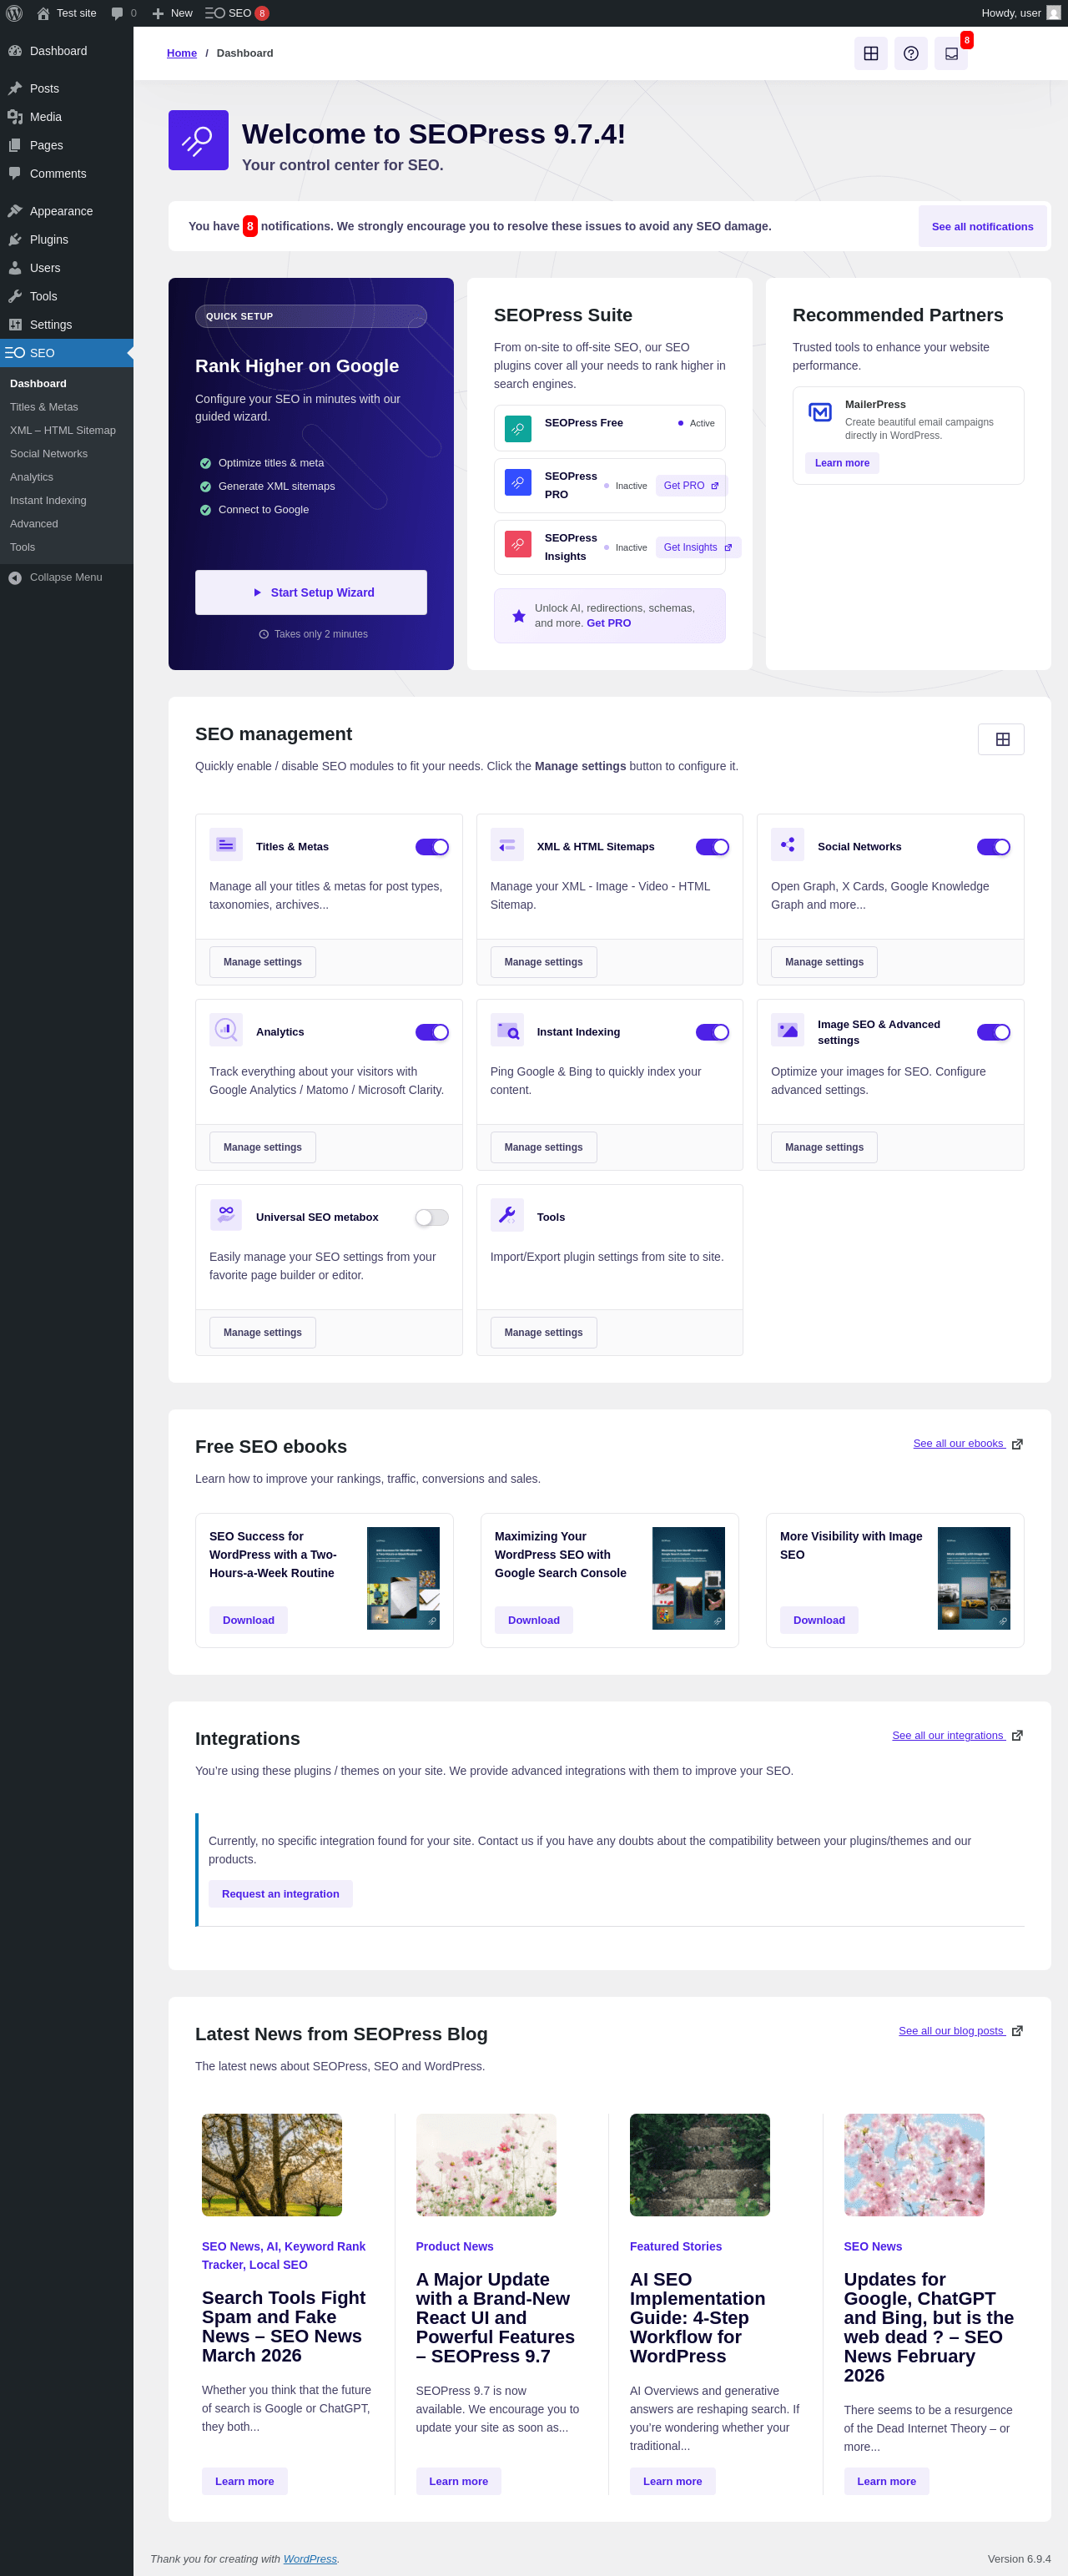The width and height of the screenshot is (1068, 2576).
Task: Open the New menu in admin bar
Action: [172, 13]
